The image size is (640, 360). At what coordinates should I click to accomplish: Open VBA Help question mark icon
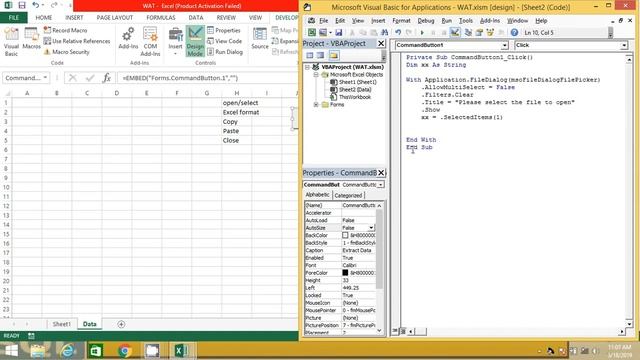[x=514, y=32]
